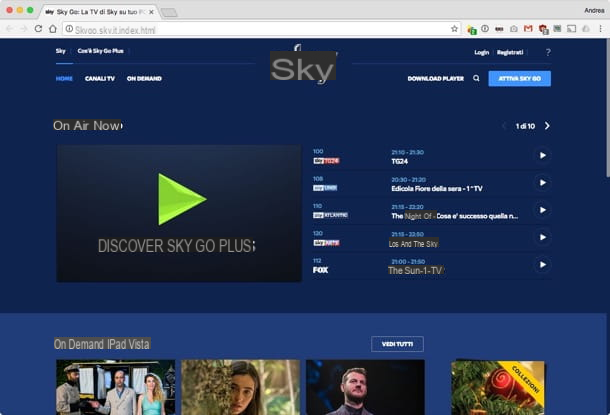
Task: Click the Sky logo in header
Action: click(303, 65)
